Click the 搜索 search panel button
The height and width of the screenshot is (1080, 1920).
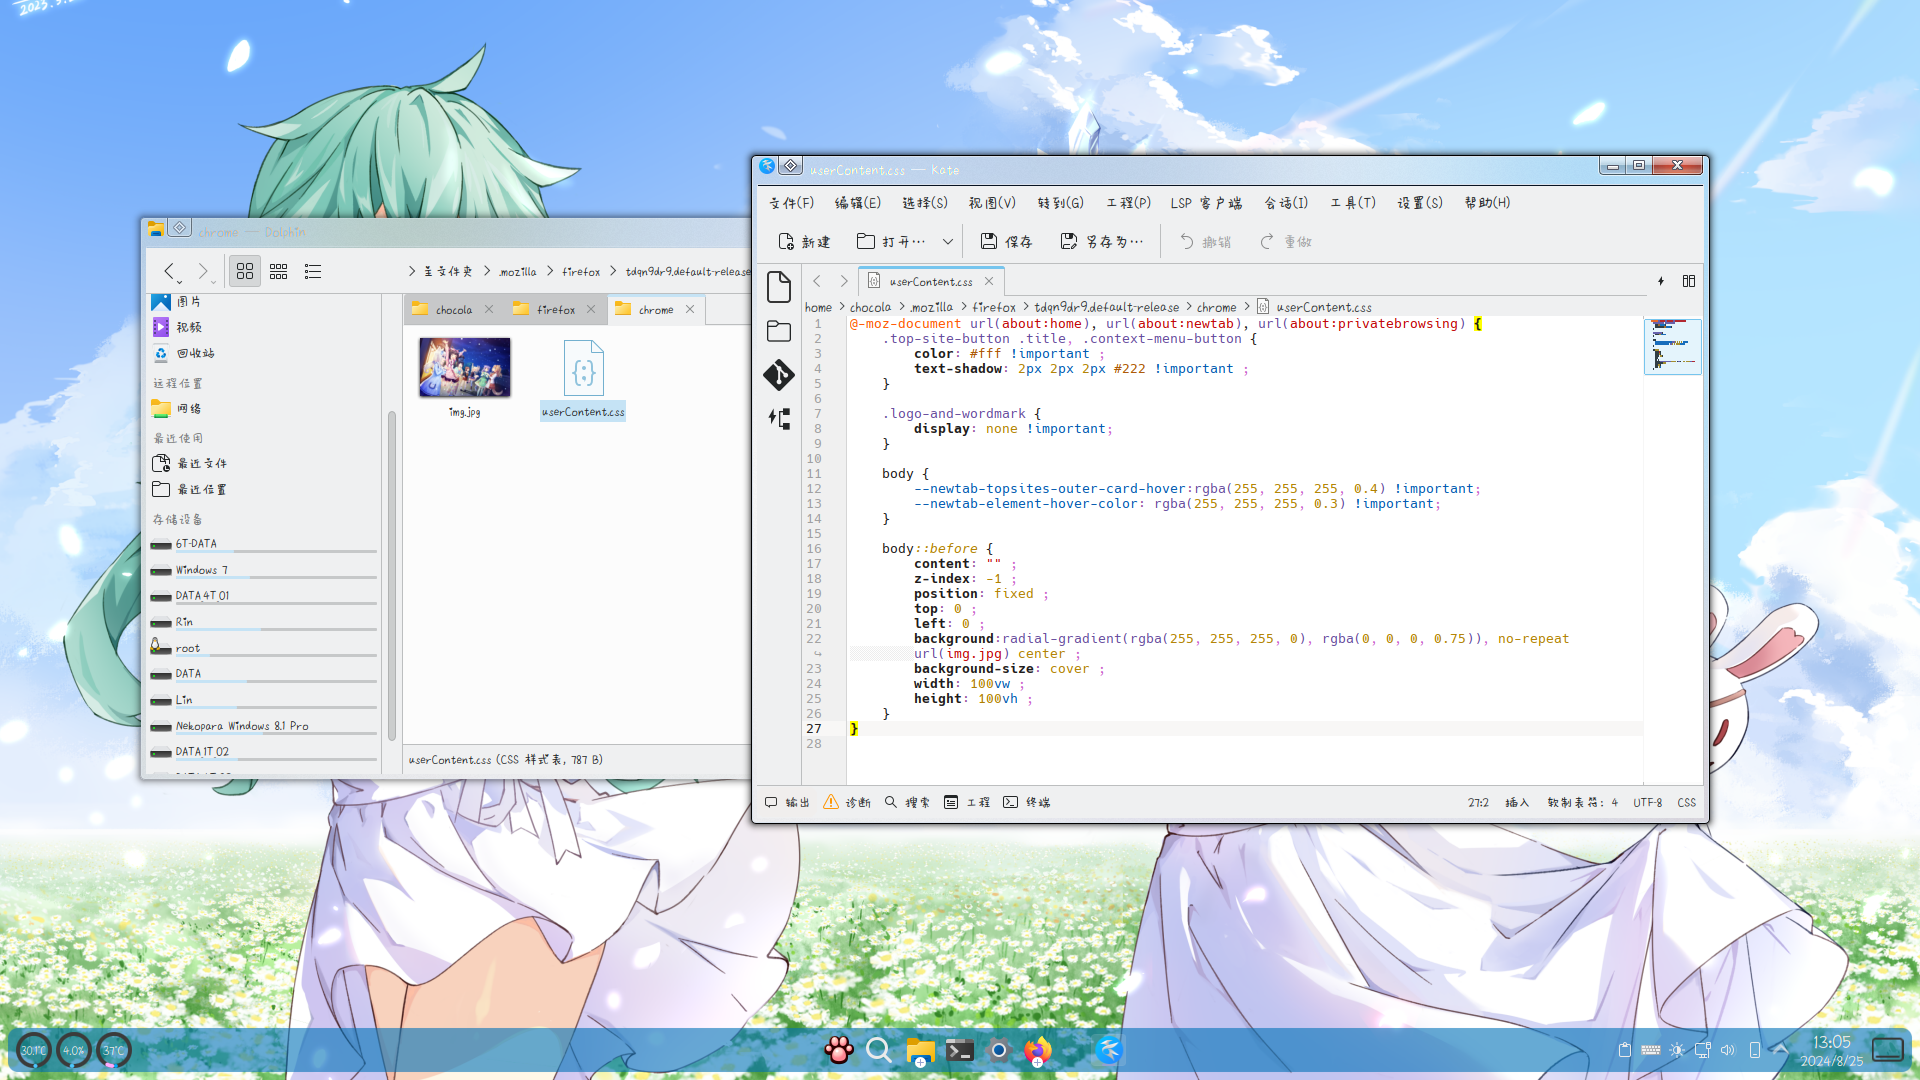click(x=907, y=802)
